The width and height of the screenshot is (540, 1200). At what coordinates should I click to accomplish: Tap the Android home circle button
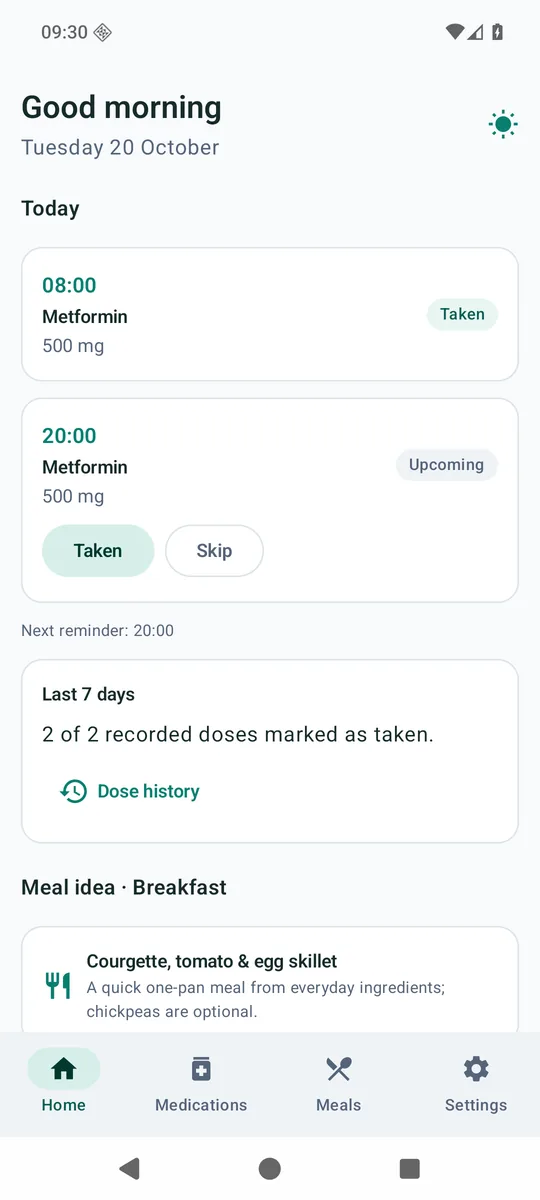(x=270, y=1168)
